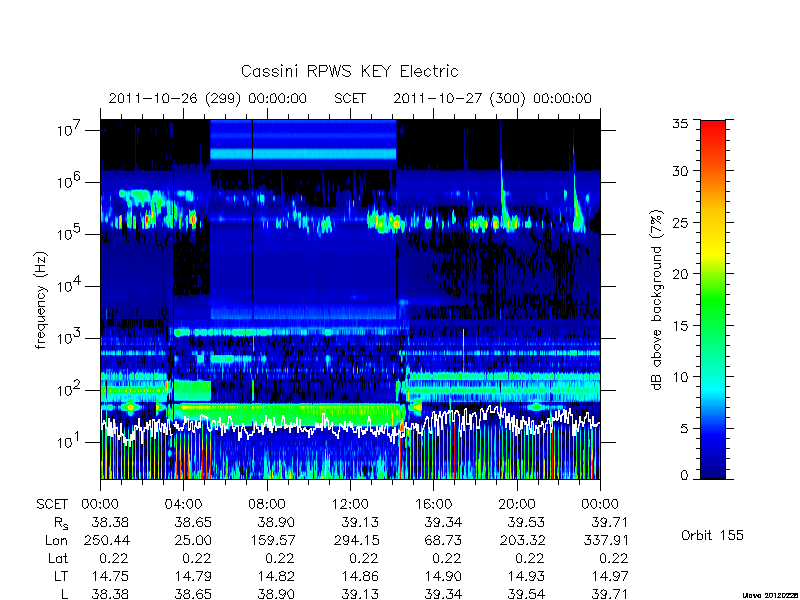Click the 'Lat' row header
Screen dimensions: 800x600
click(x=58, y=558)
